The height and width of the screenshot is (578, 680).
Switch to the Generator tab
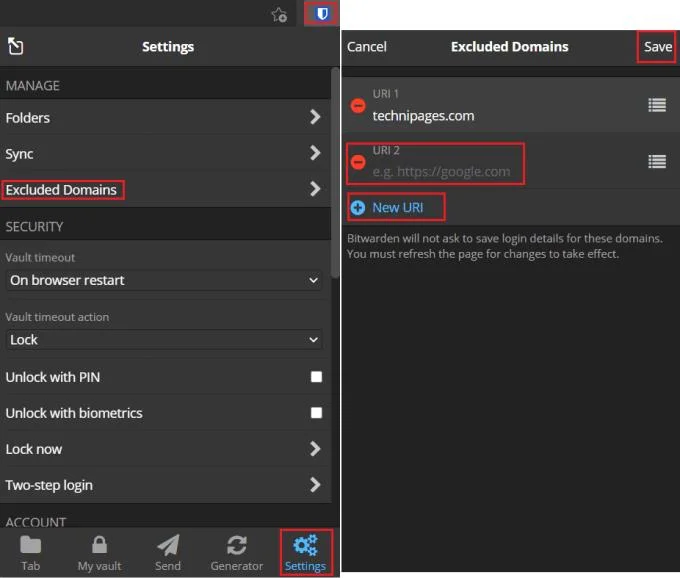click(x=236, y=553)
